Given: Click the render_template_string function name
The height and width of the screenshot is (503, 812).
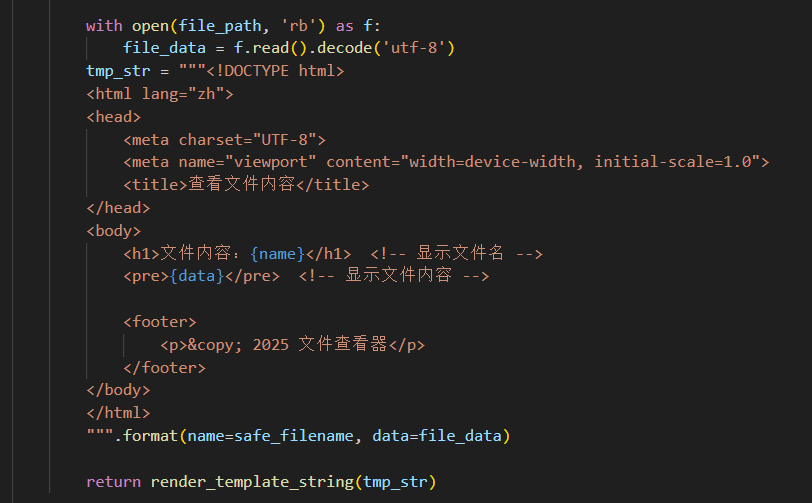Looking at the screenshot, I should tap(252, 482).
